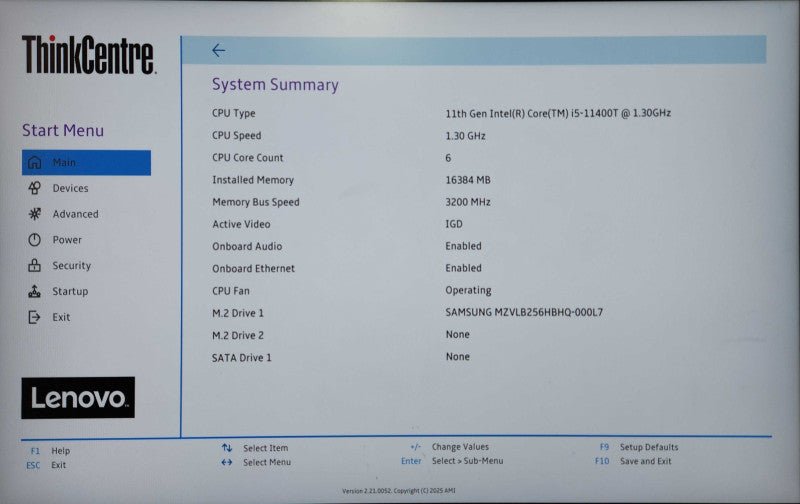Select the Main menu item
800x504 pixels.
click(86, 162)
